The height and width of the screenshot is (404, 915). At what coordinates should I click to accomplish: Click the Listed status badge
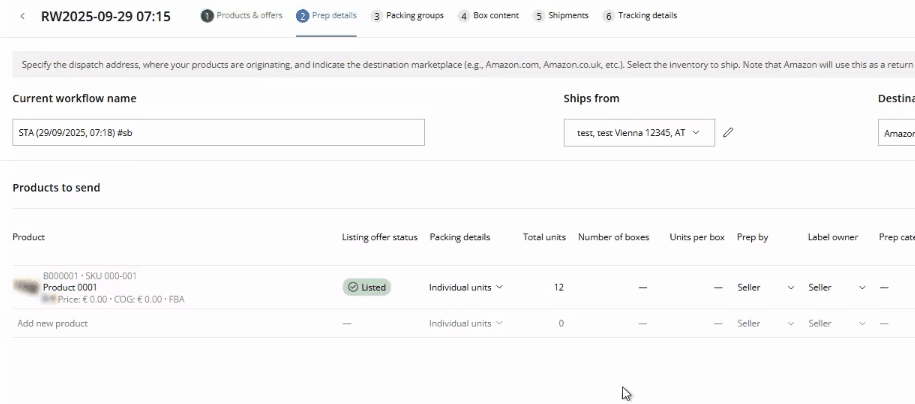[x=366, y=287]
